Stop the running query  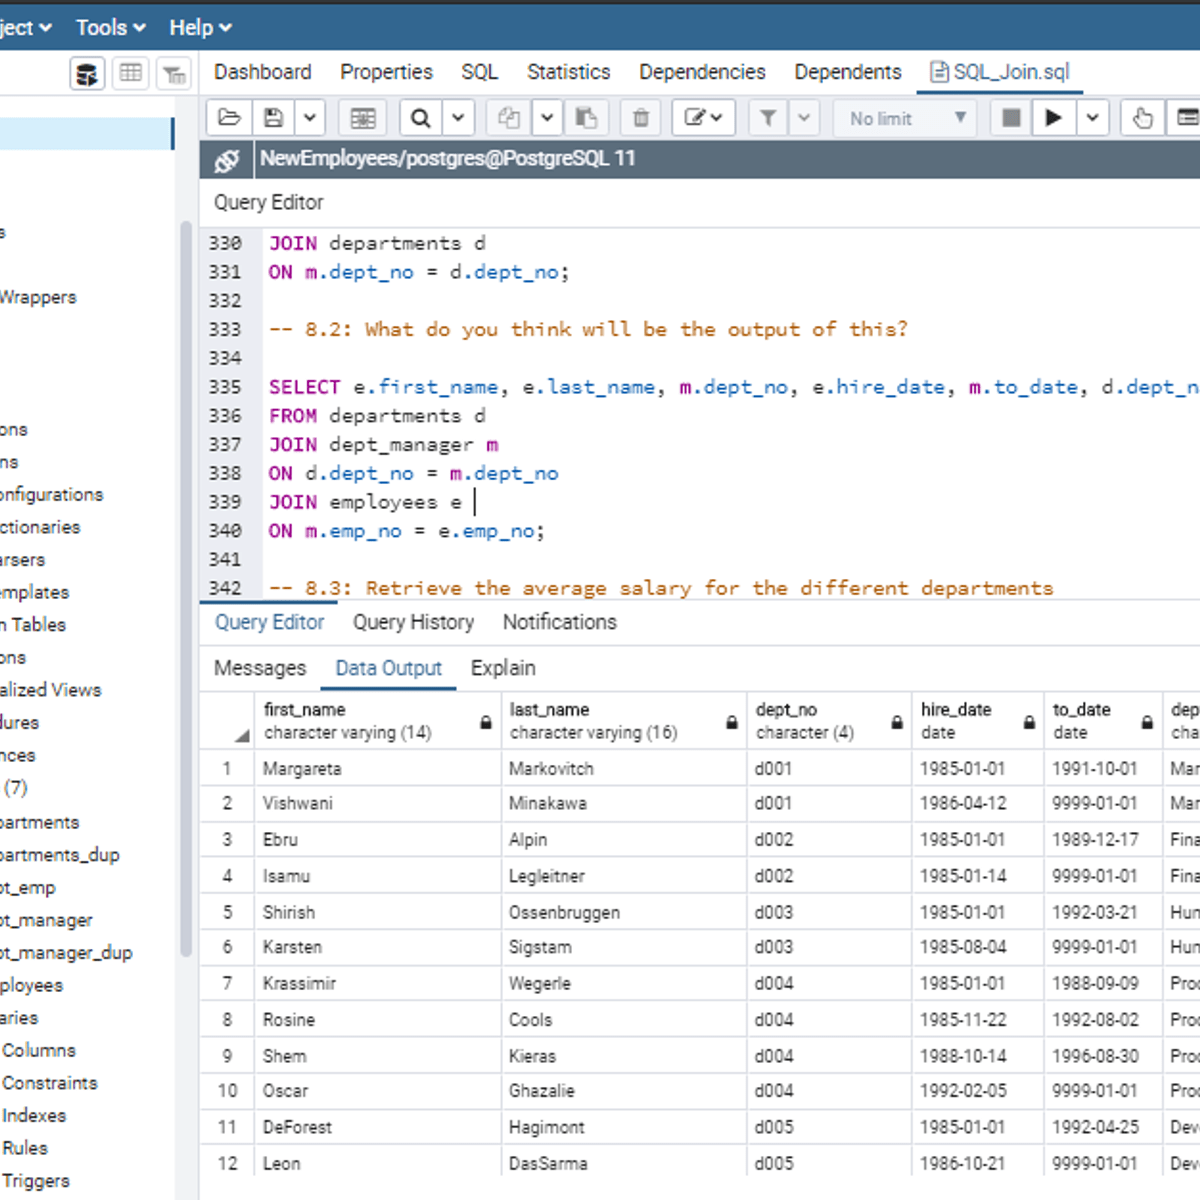click(x=1010, y=117)
